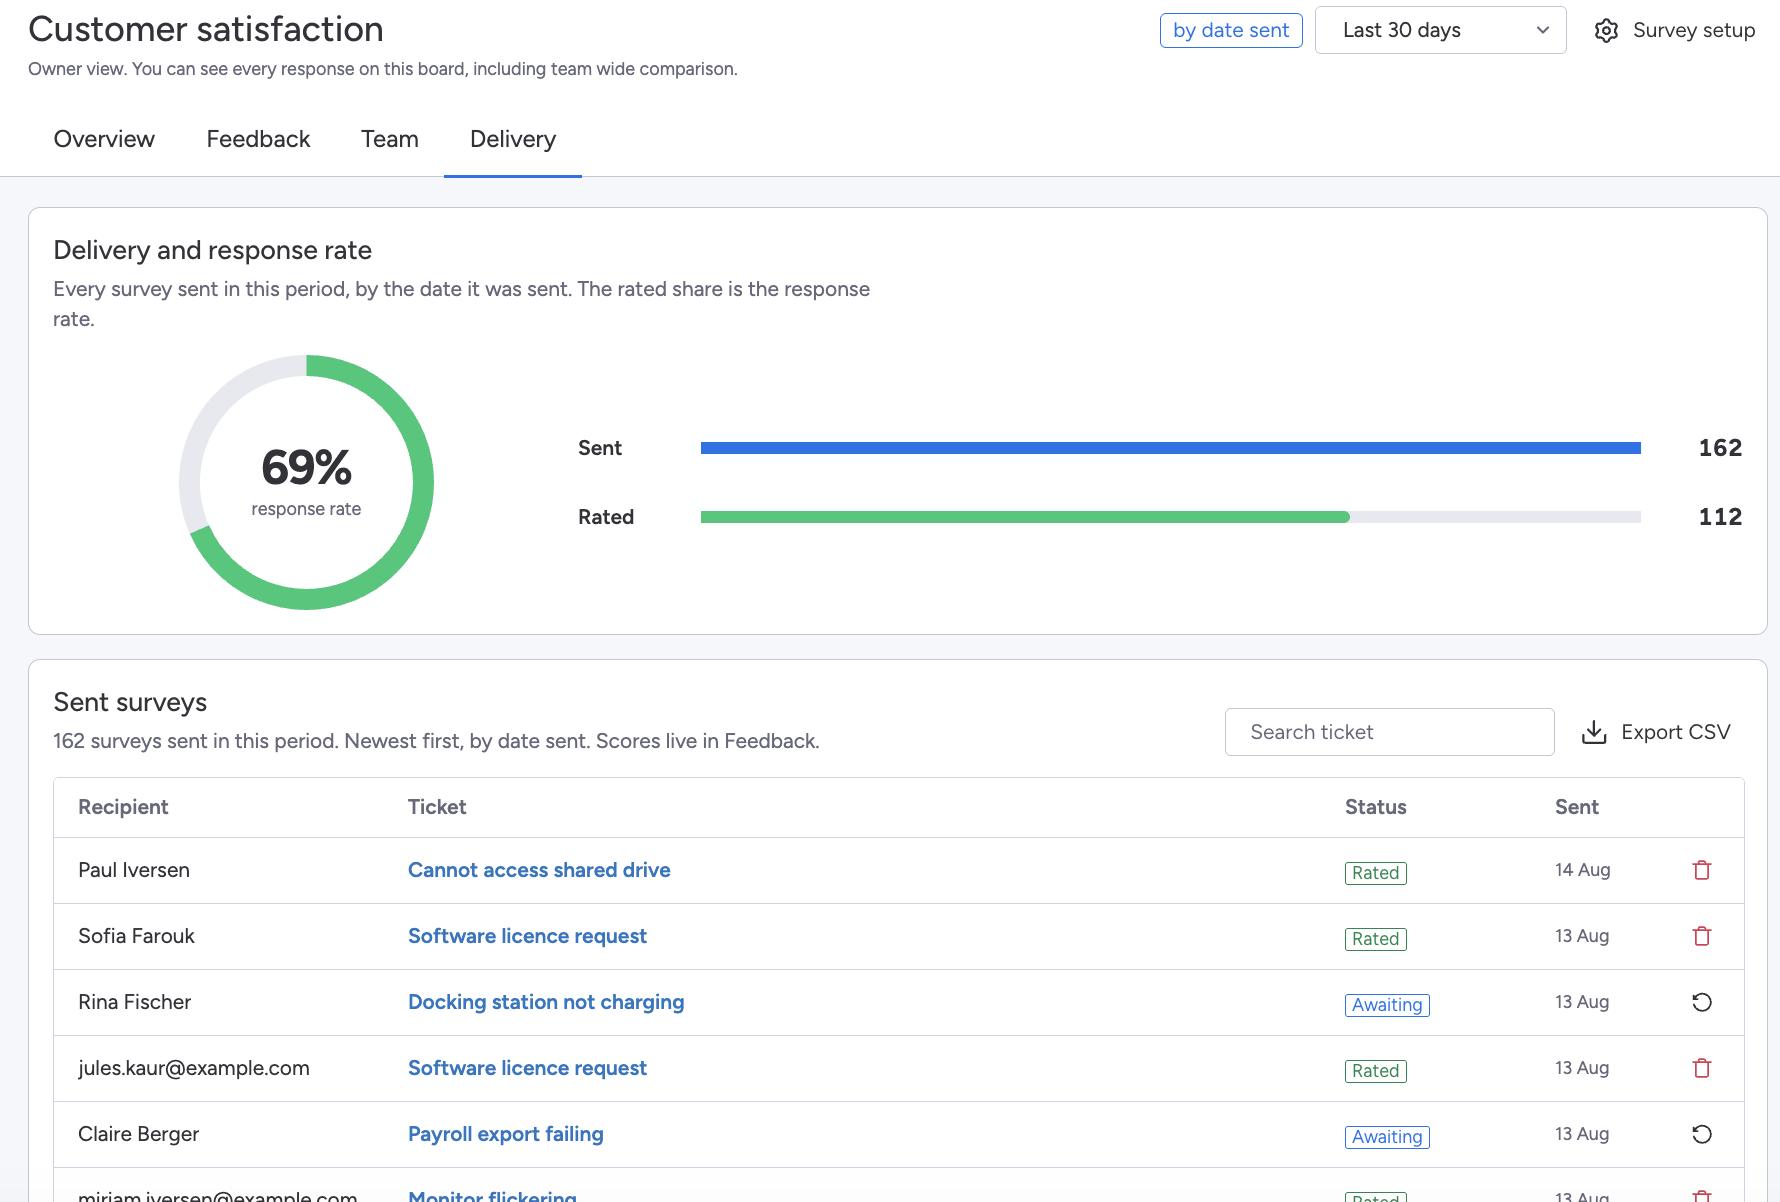Click the Export CSV label

click(x=1675, y=732)
